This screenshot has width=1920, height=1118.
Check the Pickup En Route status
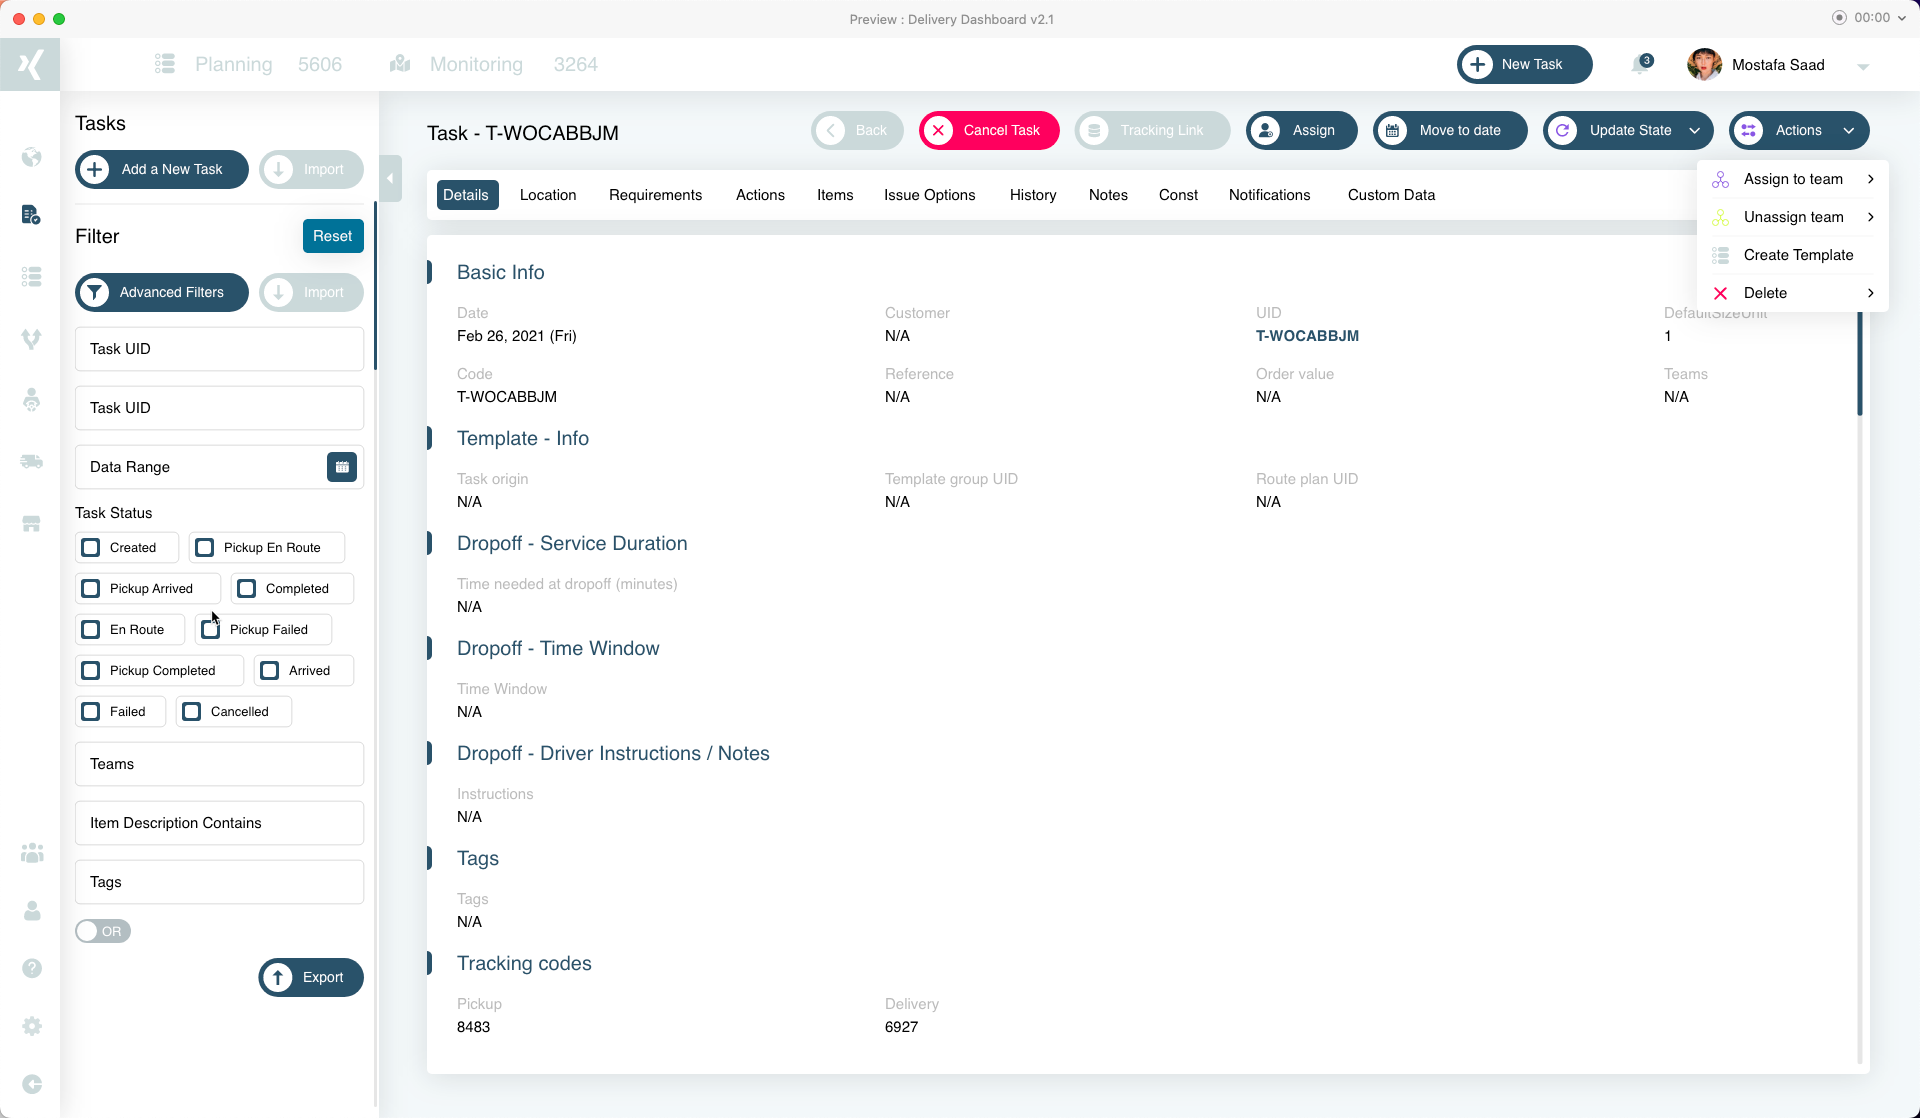click(205, 548)
